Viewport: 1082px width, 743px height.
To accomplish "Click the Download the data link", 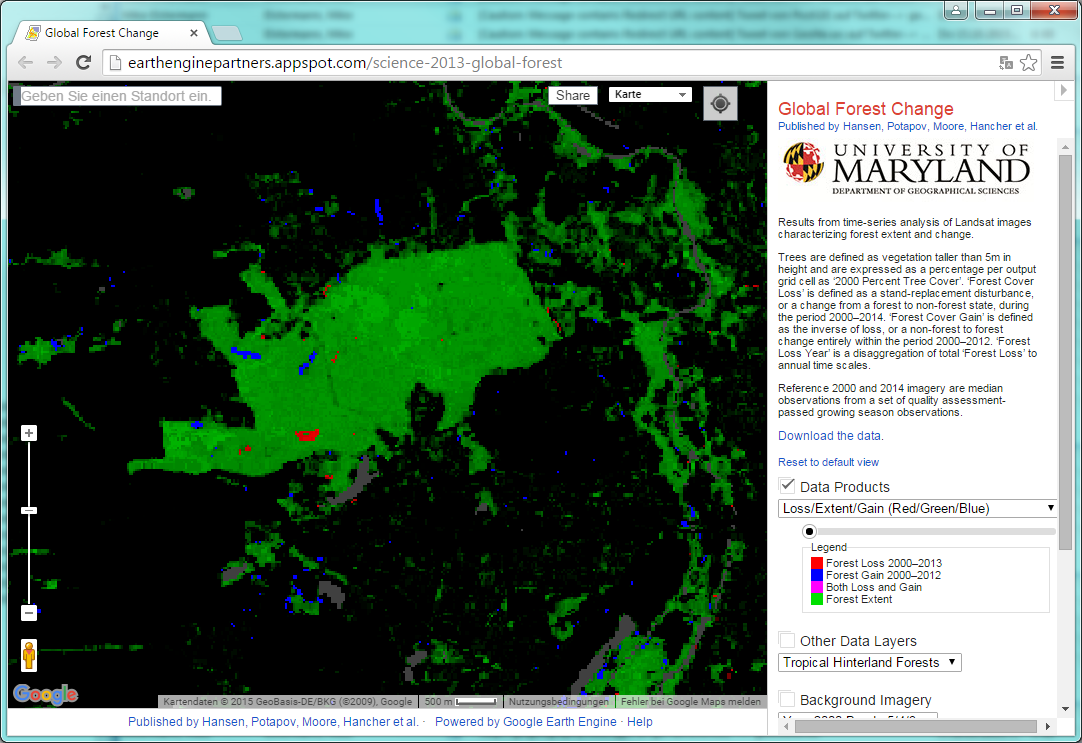I will tap(830, 436).
